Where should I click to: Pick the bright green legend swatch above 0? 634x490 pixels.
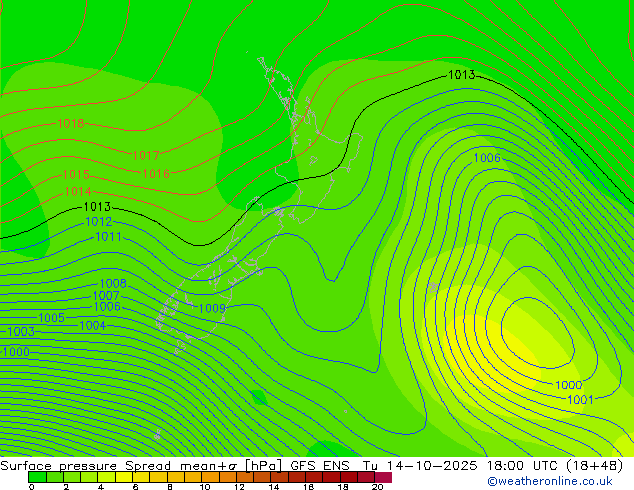click(37, 477)
